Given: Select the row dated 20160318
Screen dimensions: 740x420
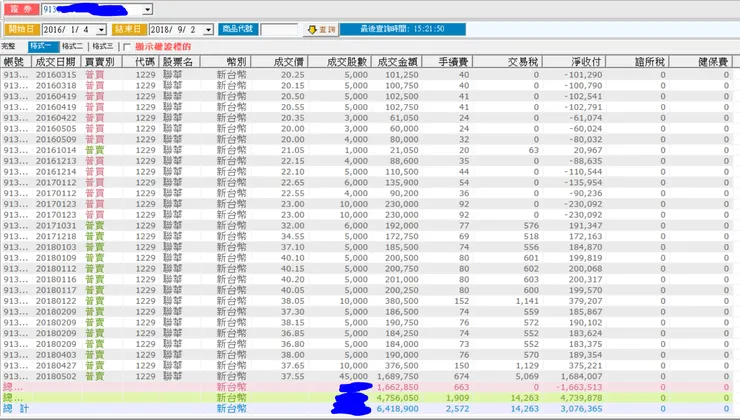Looking at the screenshot, I should pyautogui.click(x=367, y=85).
